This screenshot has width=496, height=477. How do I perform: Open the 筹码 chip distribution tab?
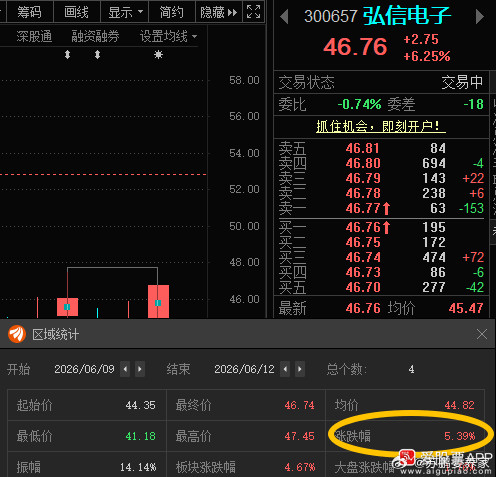point(29,12)
